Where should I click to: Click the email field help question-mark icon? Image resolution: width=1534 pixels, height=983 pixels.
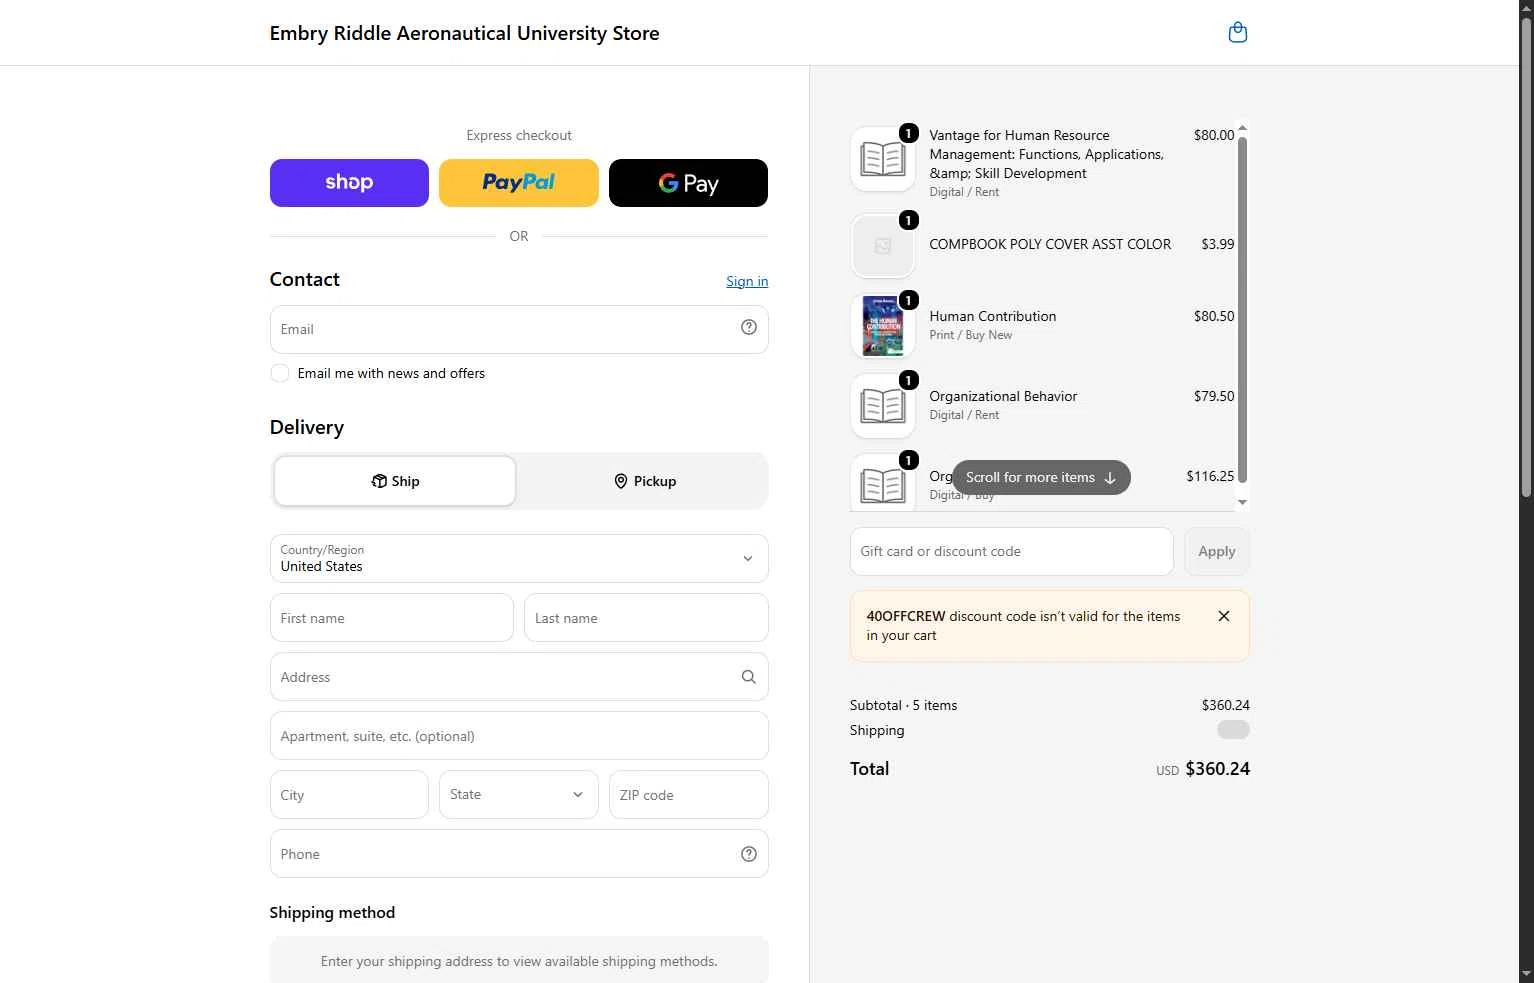(748, 328)
